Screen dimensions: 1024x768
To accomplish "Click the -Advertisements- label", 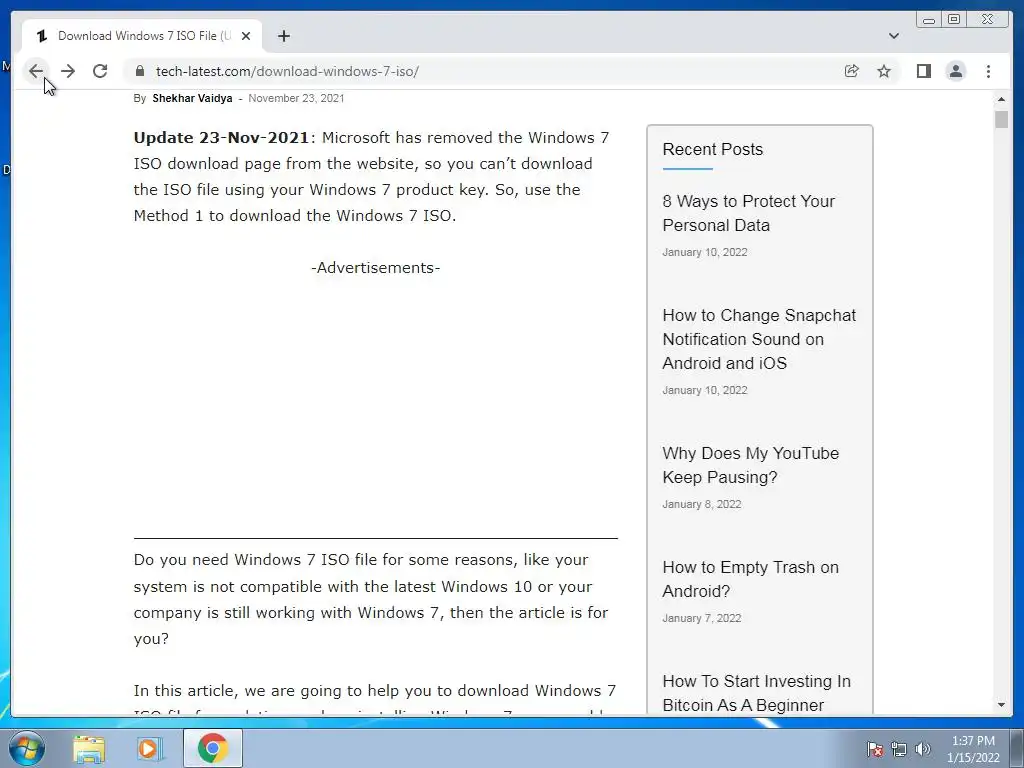I will pyautogui.click(x=376, y=268).
